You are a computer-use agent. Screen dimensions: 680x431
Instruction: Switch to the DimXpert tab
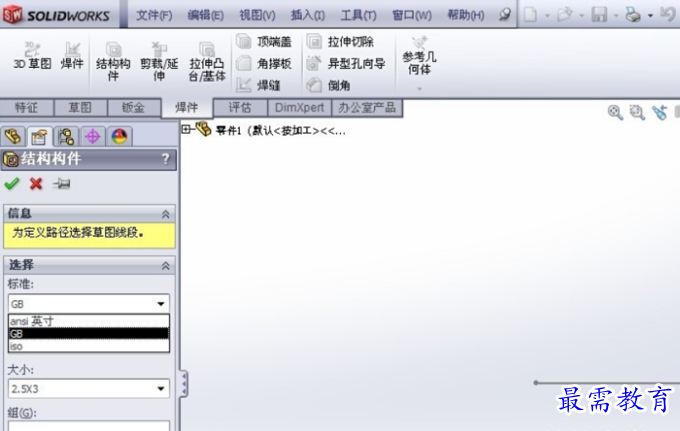point(299,108)
